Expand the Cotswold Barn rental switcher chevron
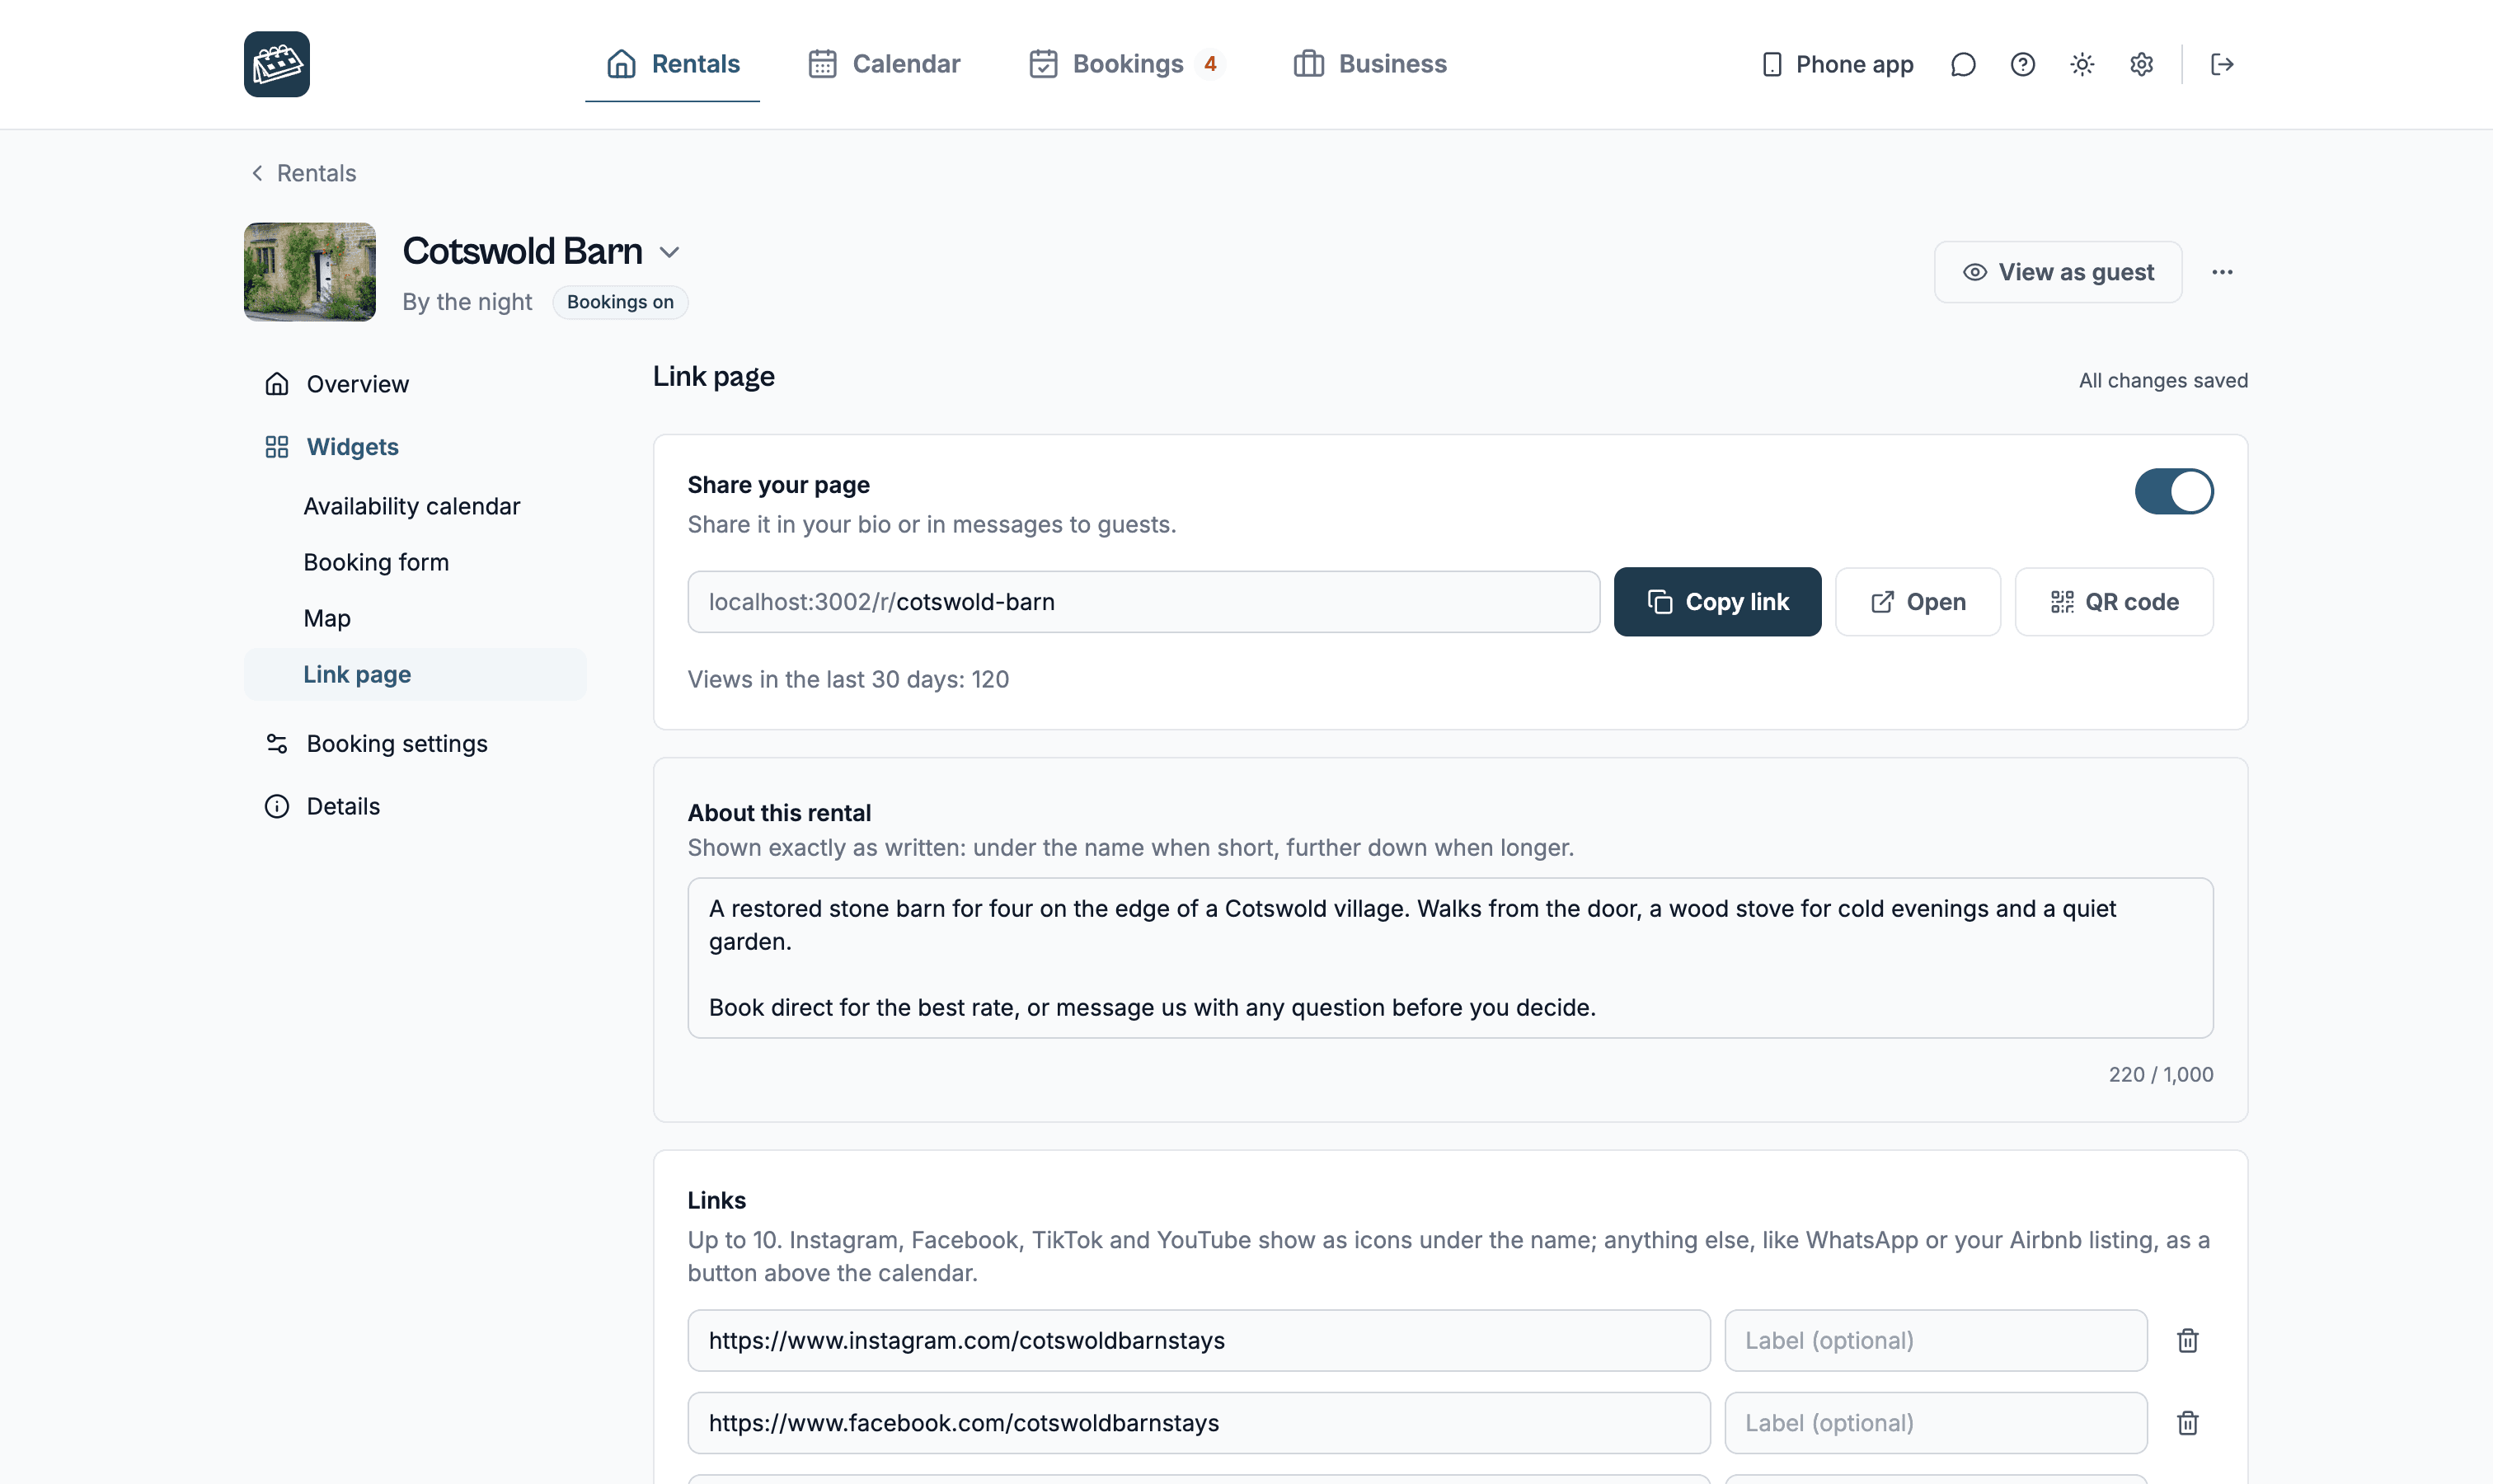Image resolution: width=2493 pixels, height=1484 pixels. pos(669,252)
